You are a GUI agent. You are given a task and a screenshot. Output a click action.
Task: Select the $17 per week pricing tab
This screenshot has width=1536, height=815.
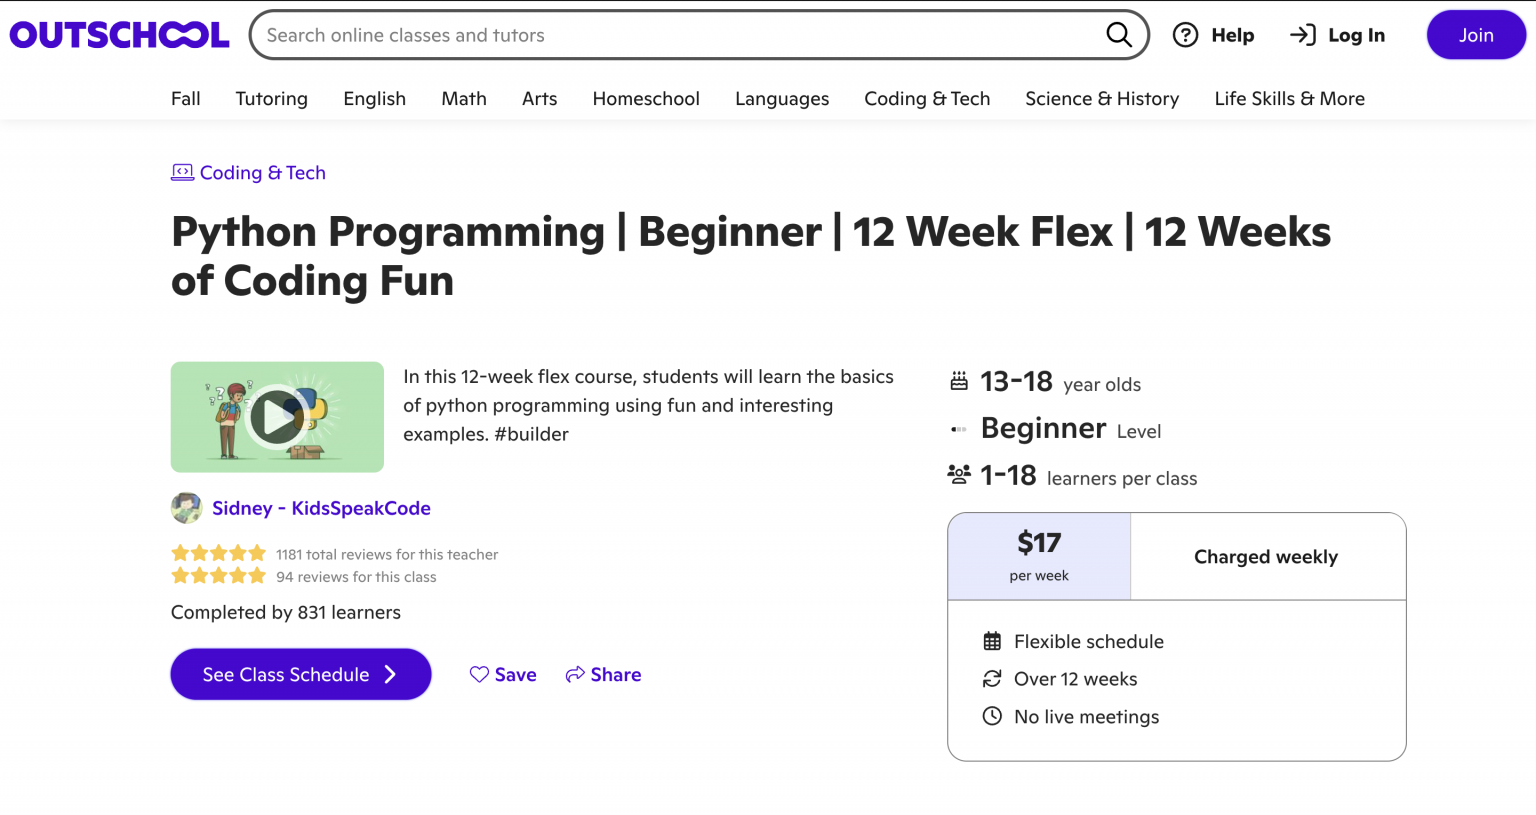click(x=1039, y=556)
